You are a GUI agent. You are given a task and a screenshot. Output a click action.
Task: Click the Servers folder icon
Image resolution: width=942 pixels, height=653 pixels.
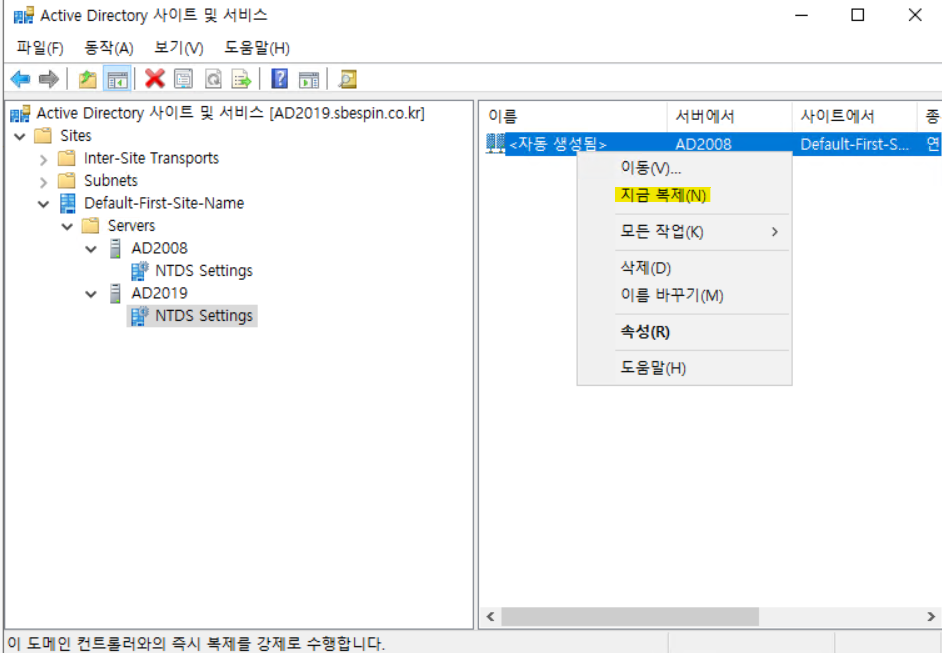(x=90, y=226)
